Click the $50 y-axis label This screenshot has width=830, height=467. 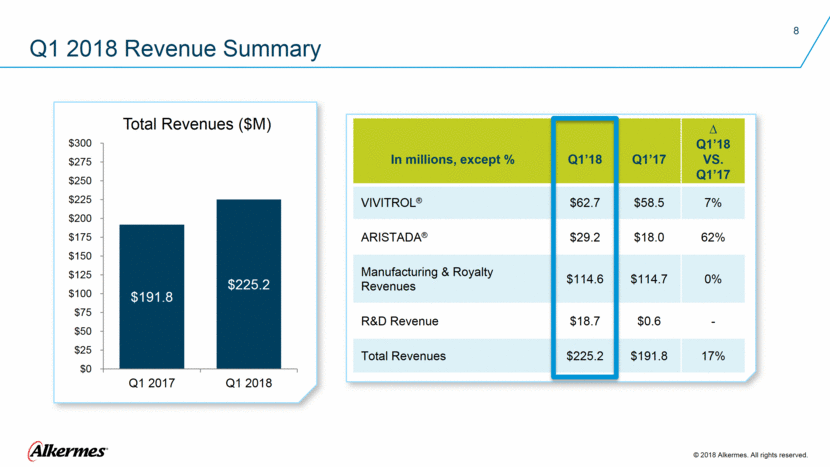pos(83,331)
